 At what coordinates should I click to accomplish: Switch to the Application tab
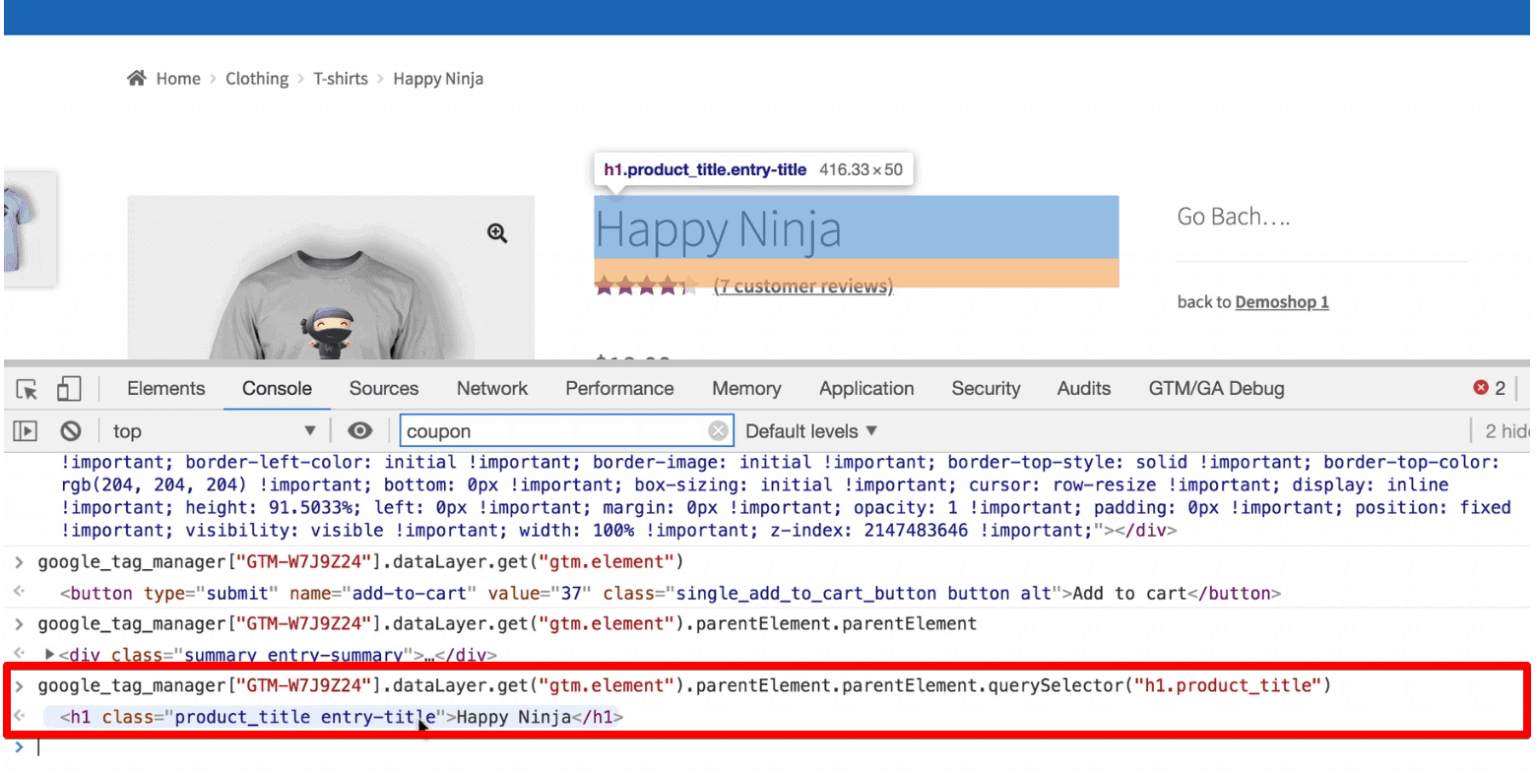tap(866, 388)
